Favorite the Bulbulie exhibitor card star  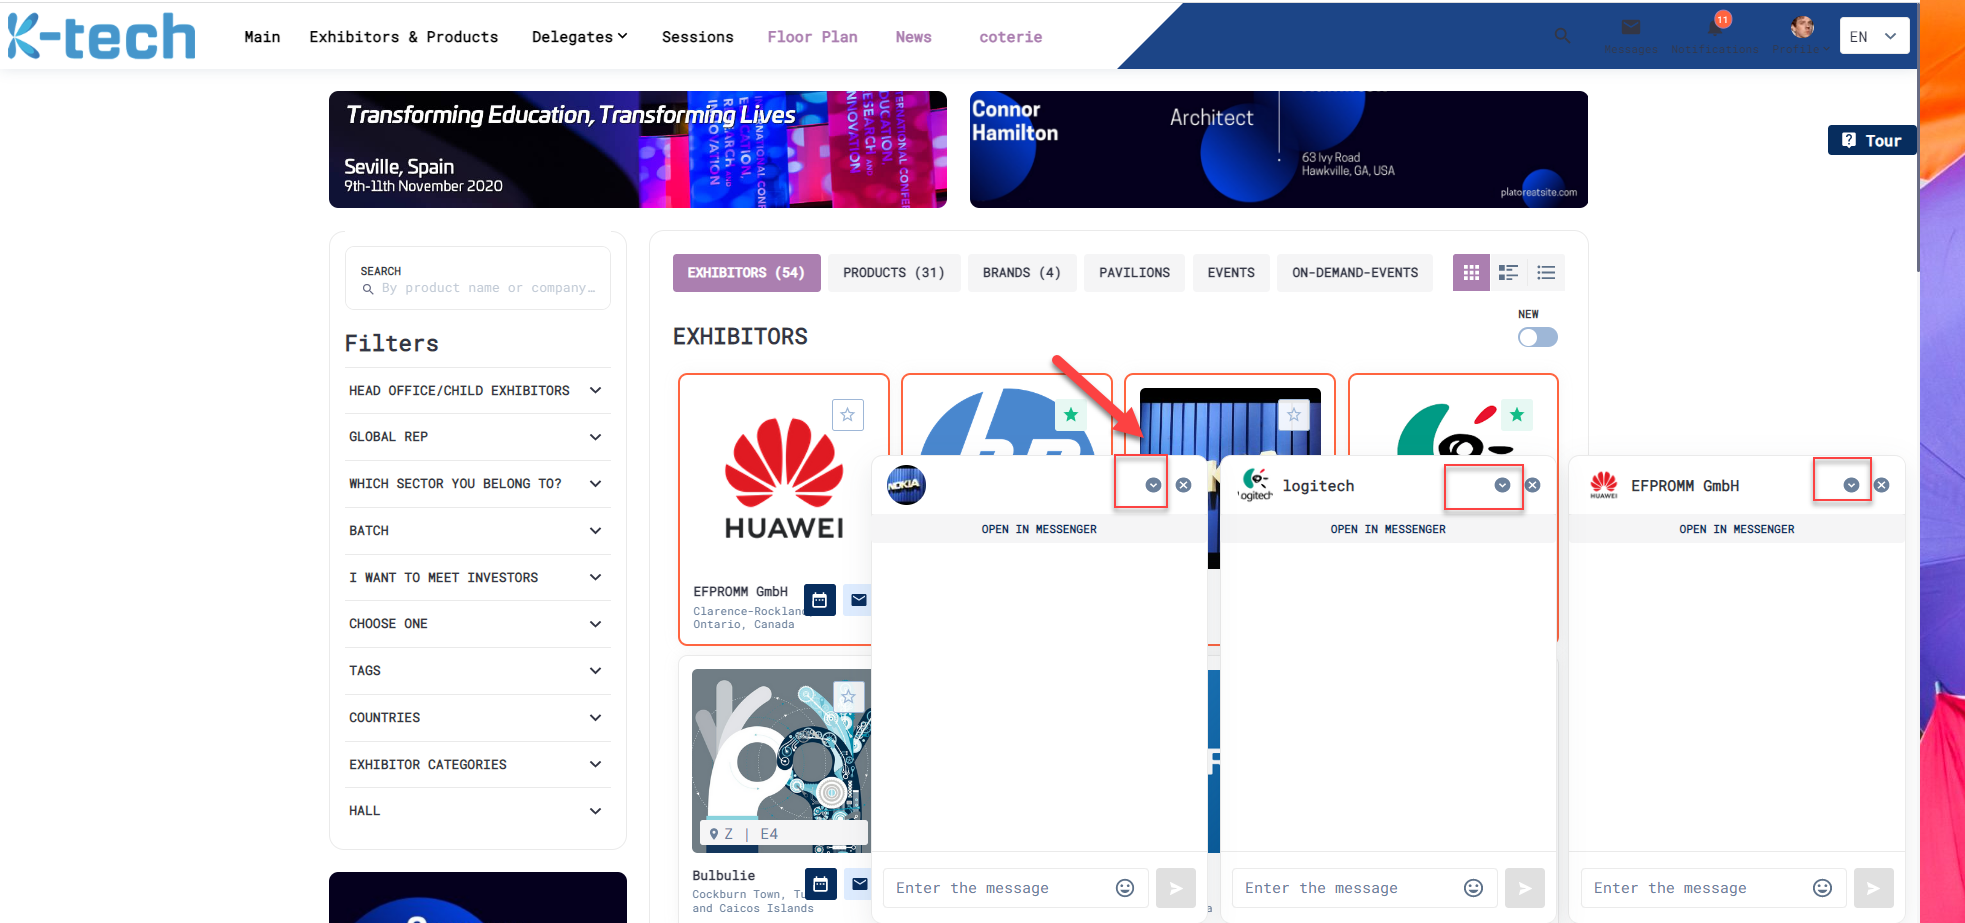click(848, 697)
